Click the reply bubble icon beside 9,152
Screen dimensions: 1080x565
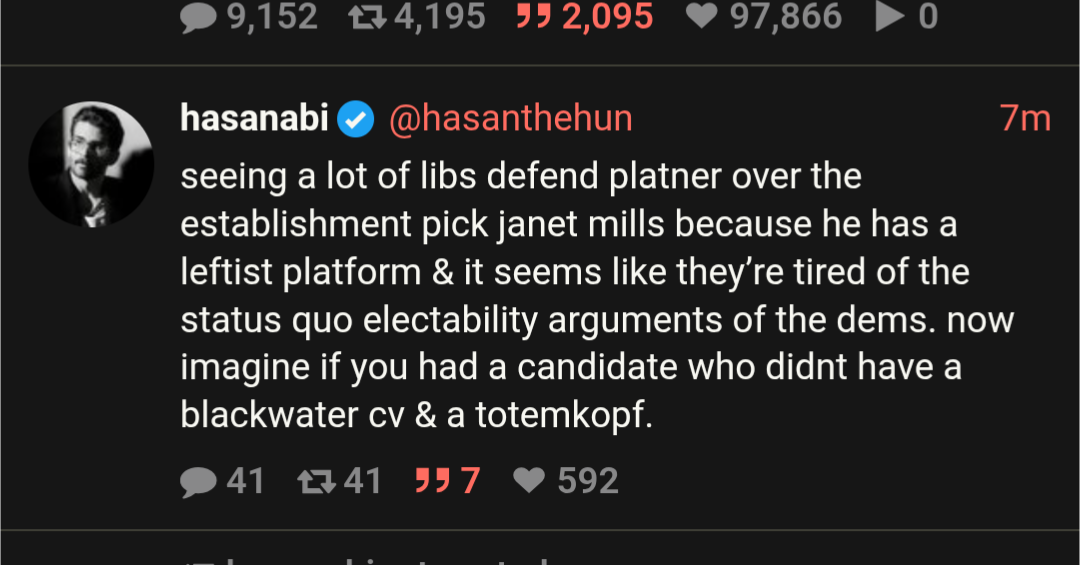(x=199, y=17)
